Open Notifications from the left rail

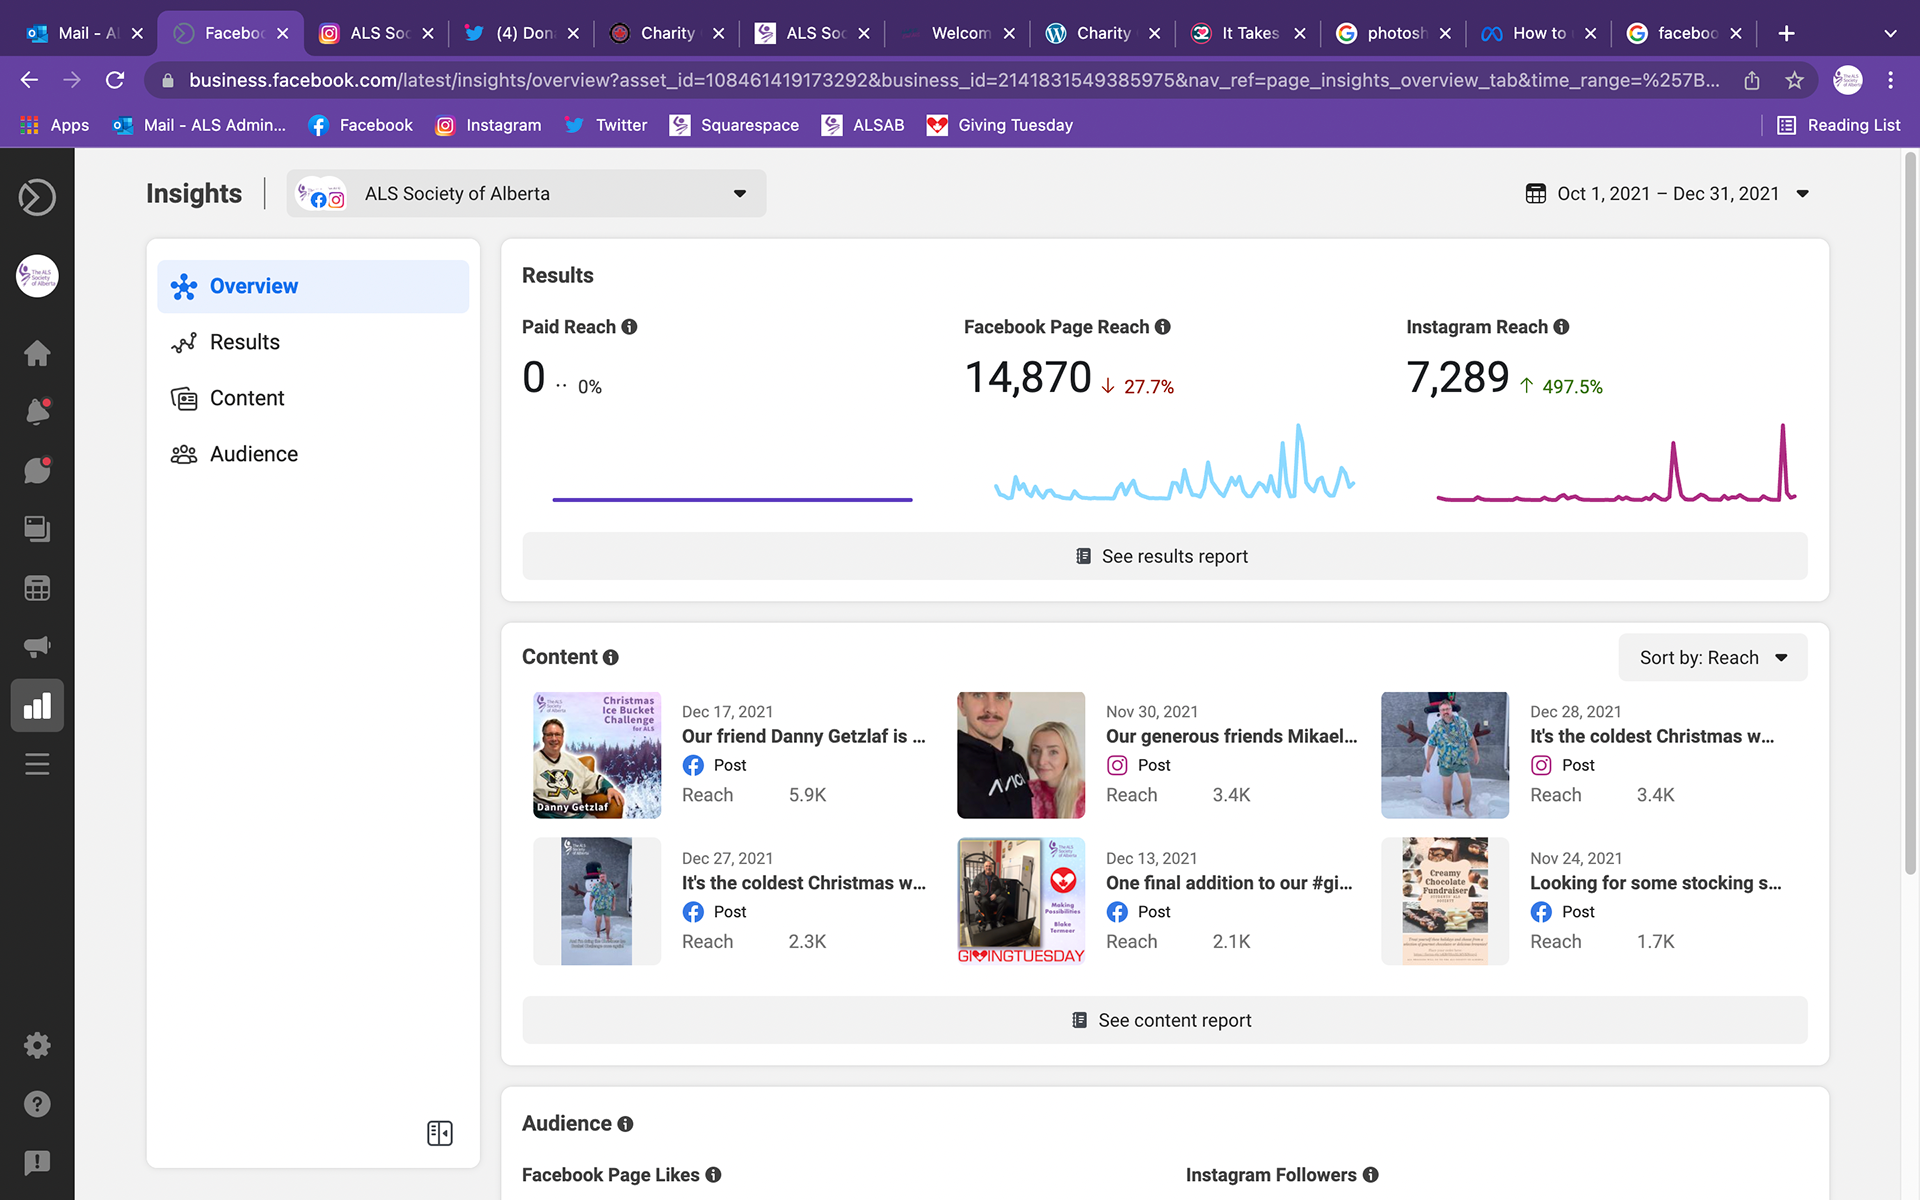click(x=37, y=411)
